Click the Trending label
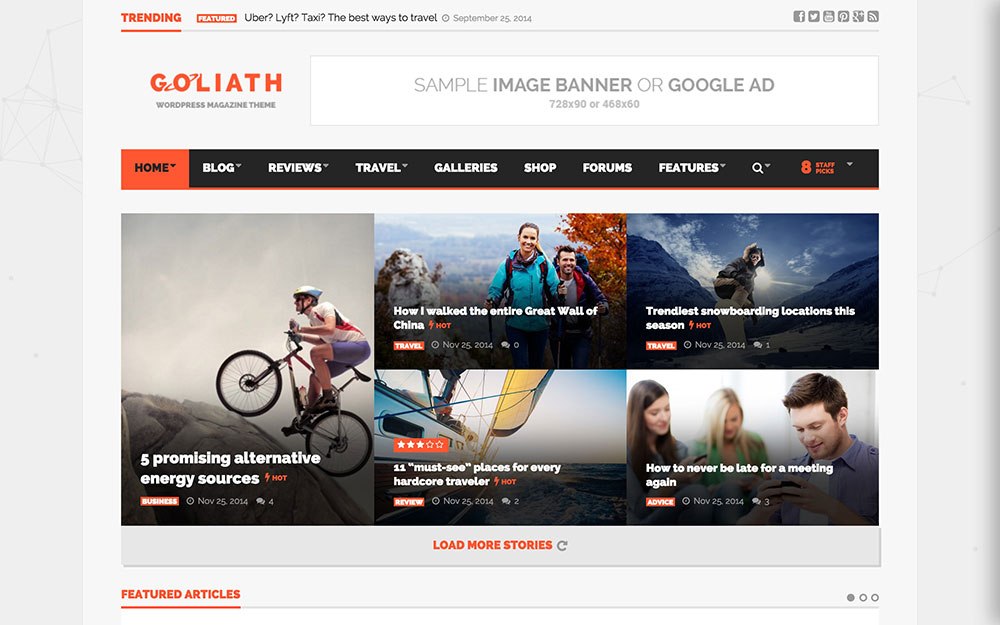1000x625 pixels. pos(151,18)
